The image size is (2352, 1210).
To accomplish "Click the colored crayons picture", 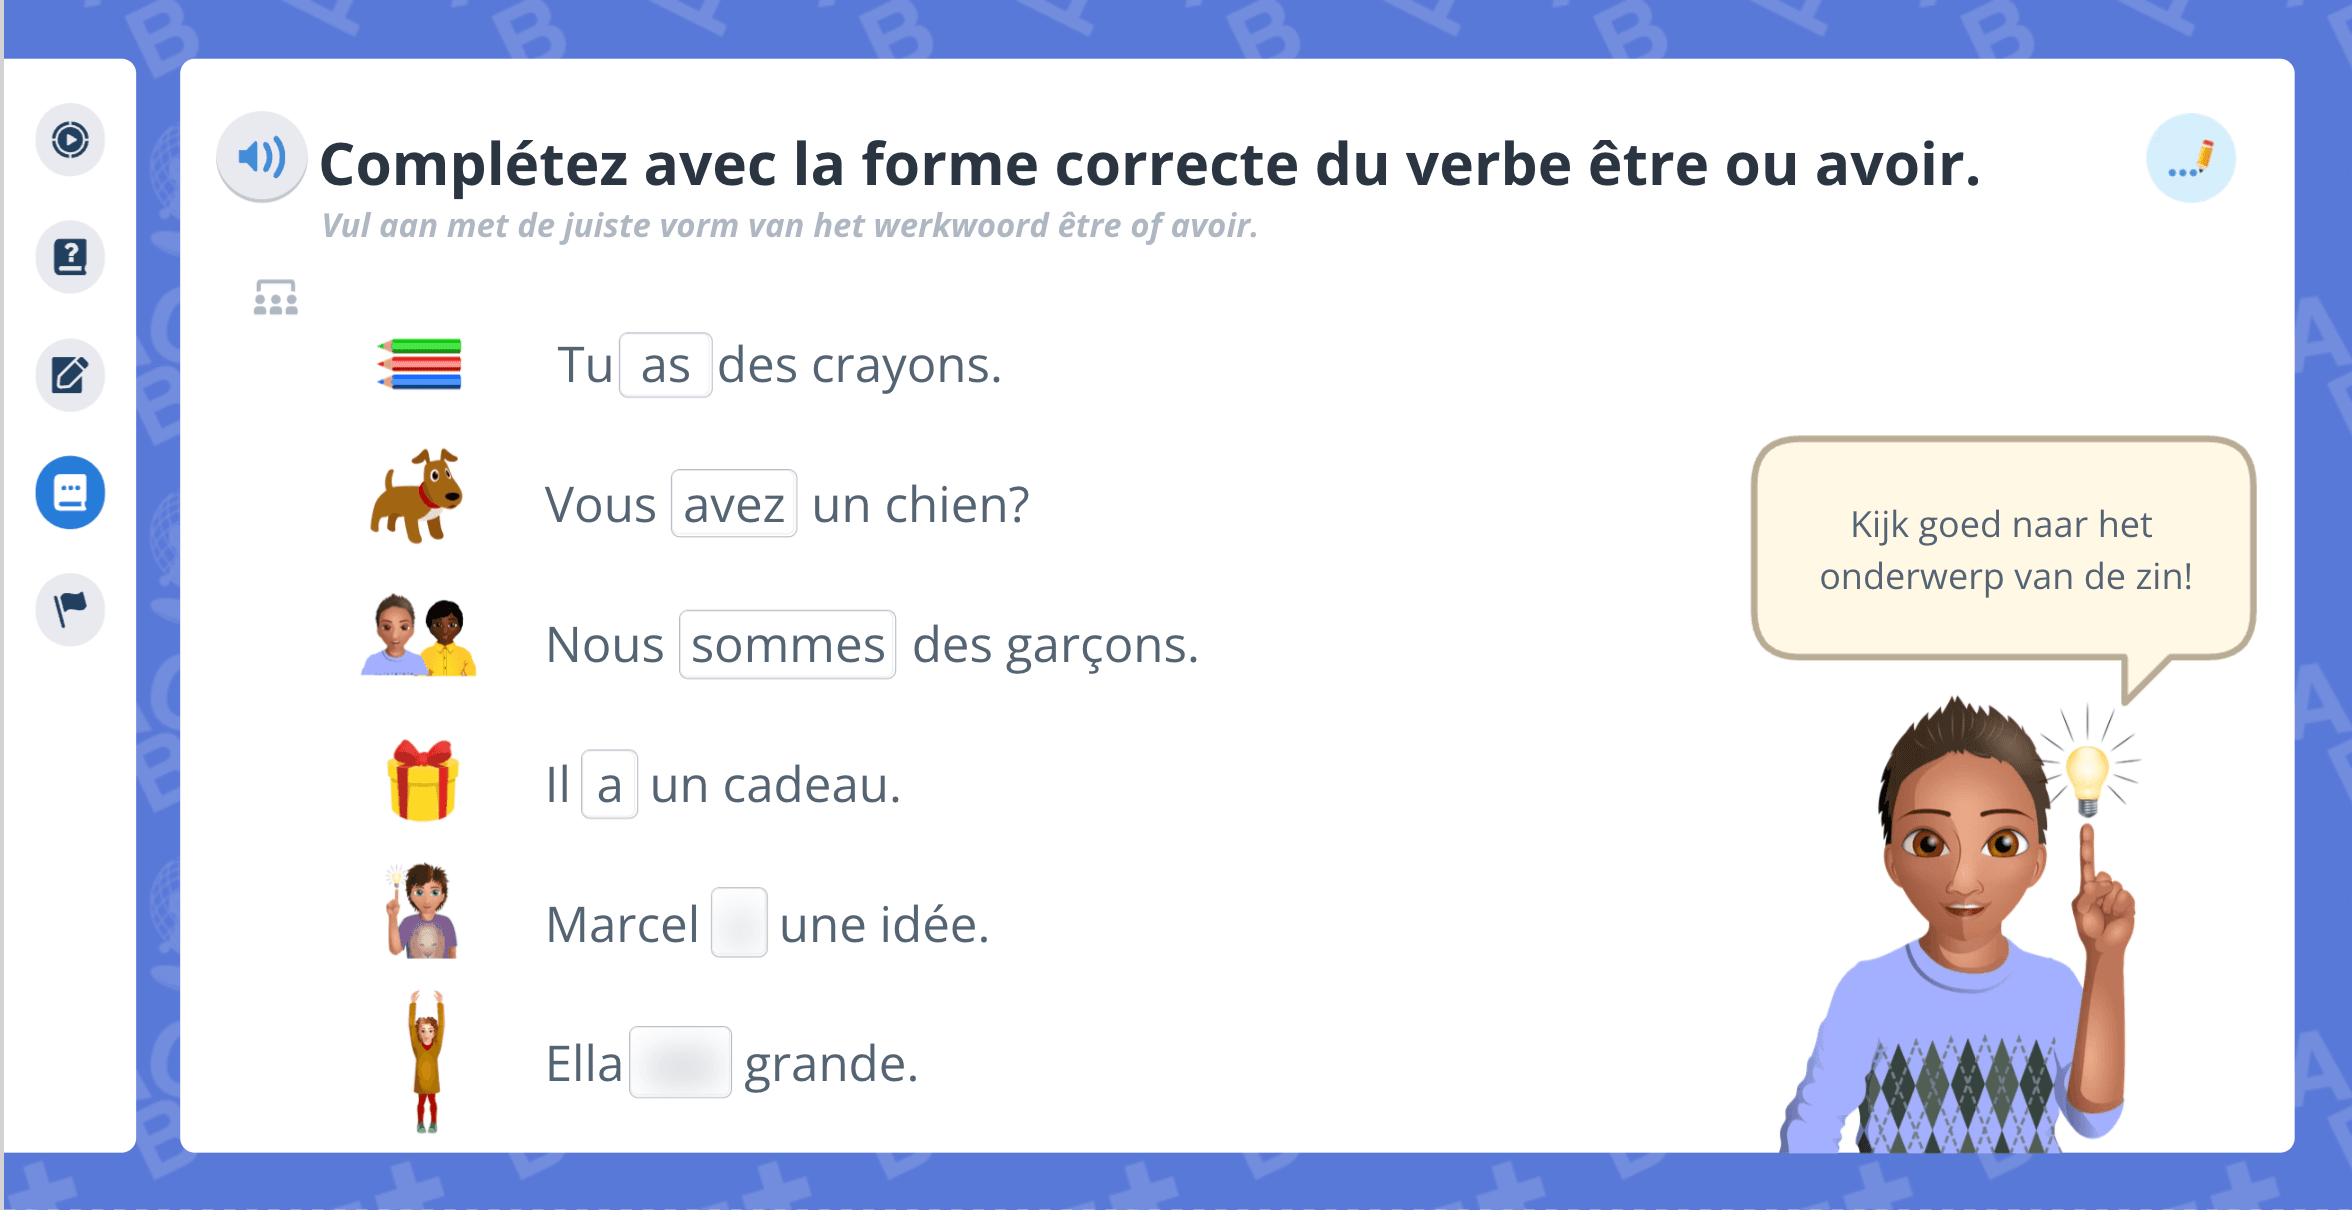I will pyautogui.click(x=420, y=364).
